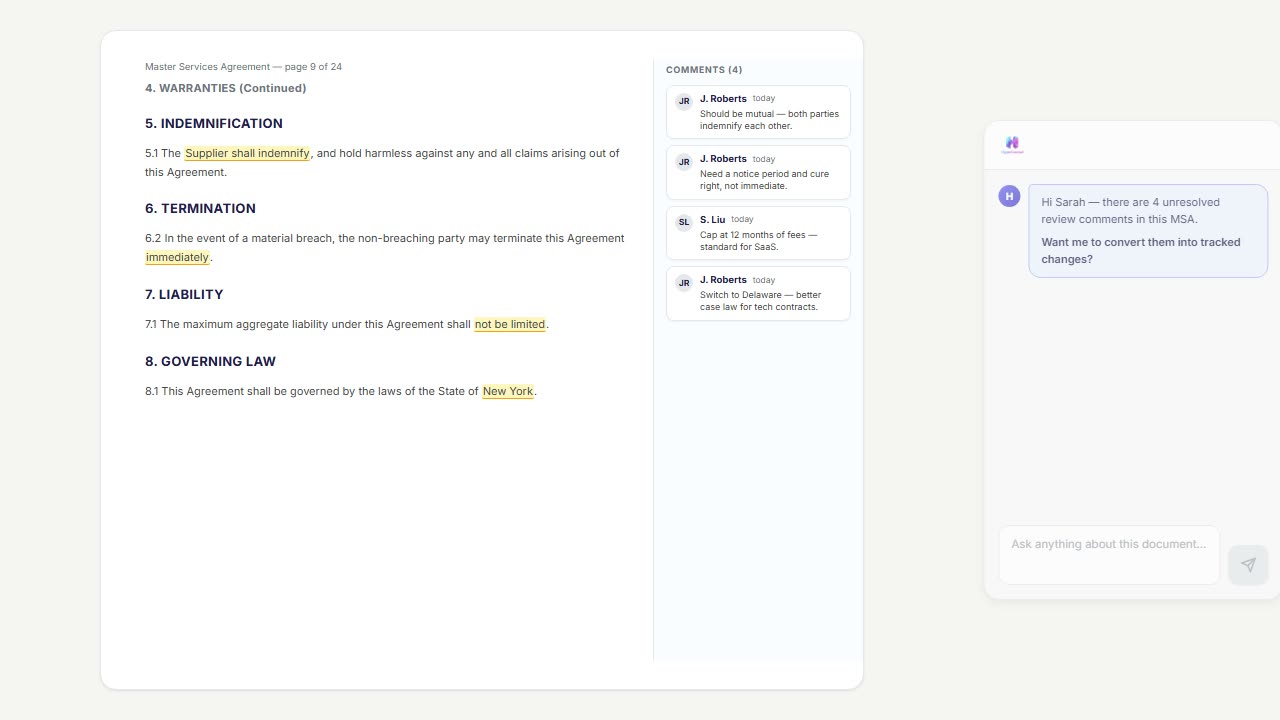Select highlighted text 'Supplier shall indemnify'
Image resolution: width=1280 pixels, height=720 pixels.
coord(247,154)
